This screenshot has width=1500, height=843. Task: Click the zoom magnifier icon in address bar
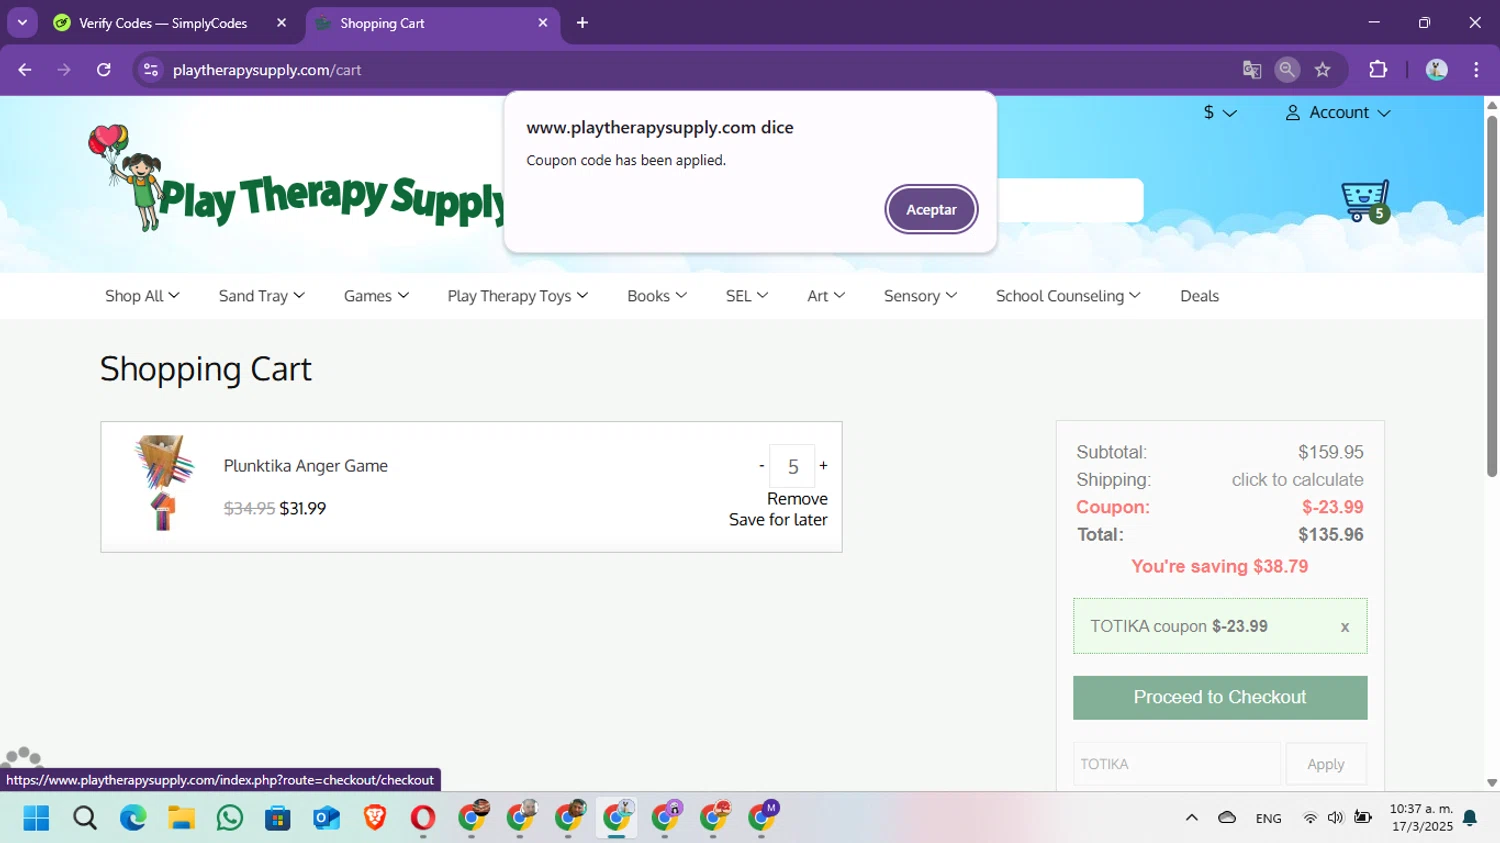(x=1287, y=70)
